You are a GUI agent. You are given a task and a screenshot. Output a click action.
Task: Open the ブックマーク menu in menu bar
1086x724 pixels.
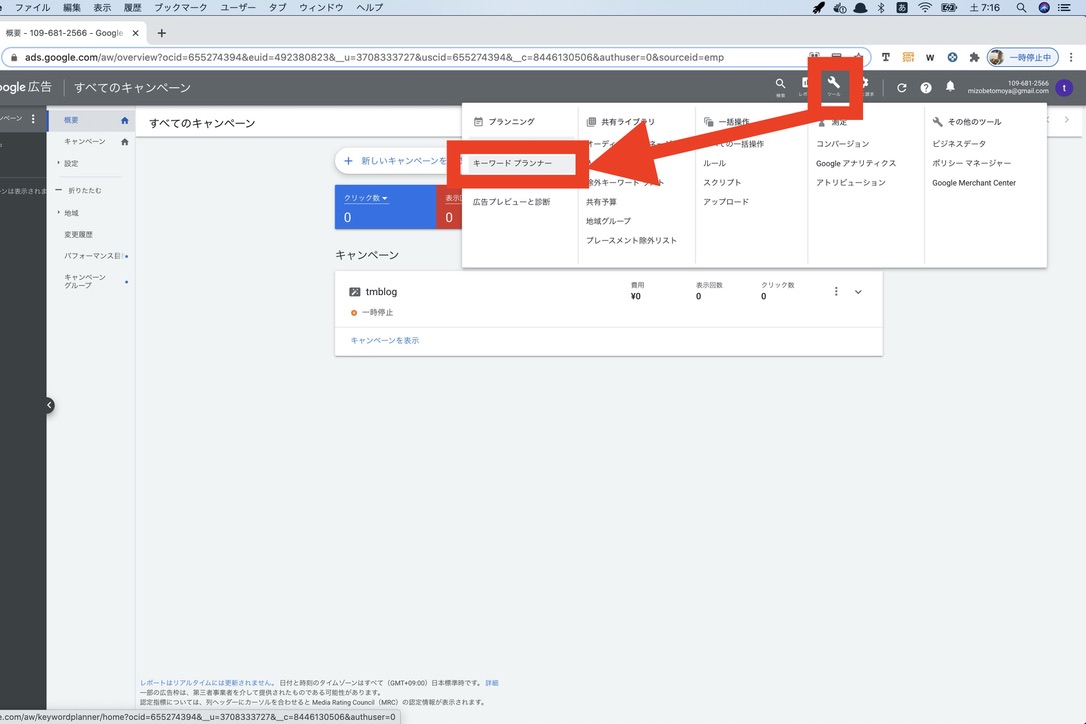(181, 8)
